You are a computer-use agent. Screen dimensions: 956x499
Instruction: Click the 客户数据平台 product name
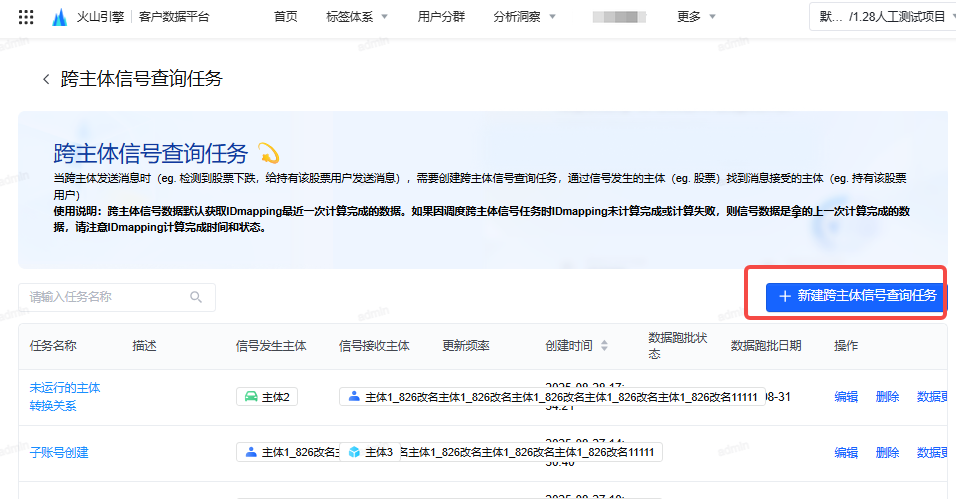[174, 17]
